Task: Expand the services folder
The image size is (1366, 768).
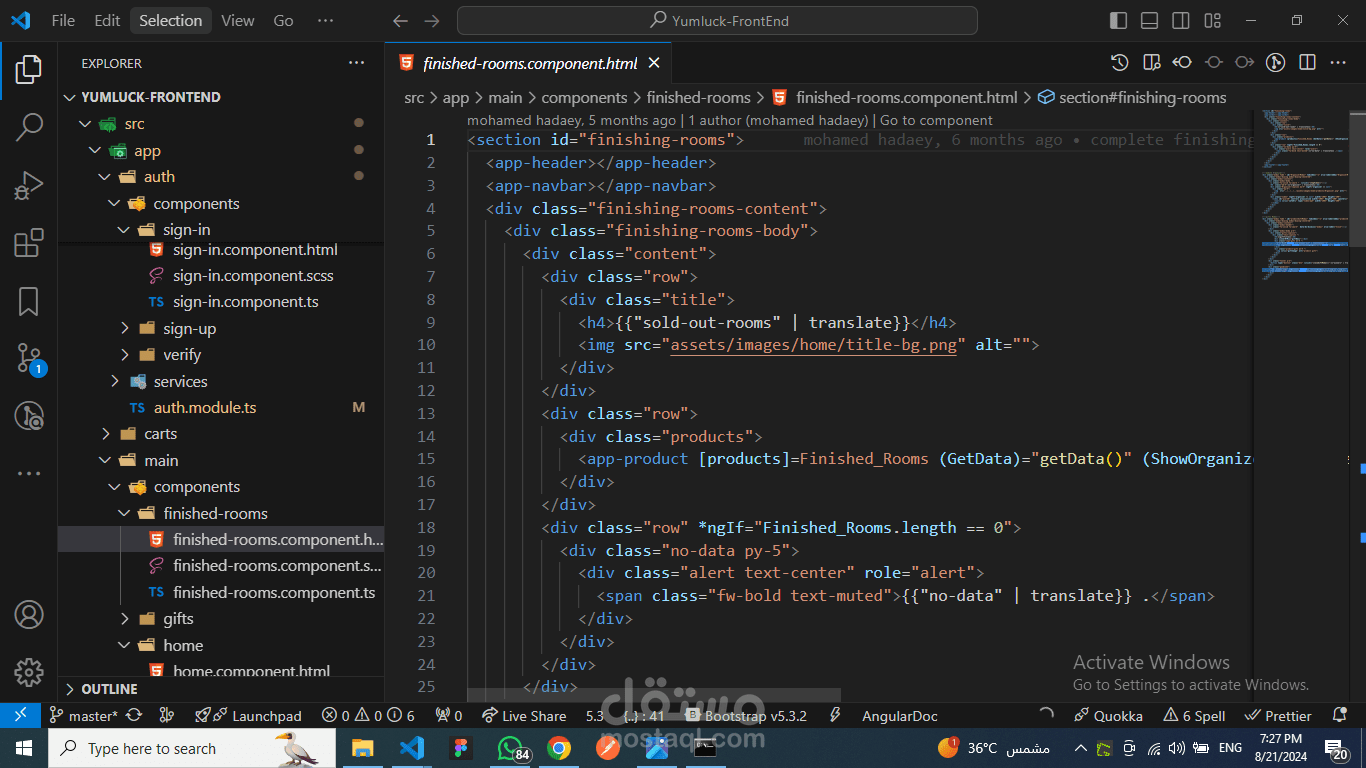Action: tap(221, 381)
